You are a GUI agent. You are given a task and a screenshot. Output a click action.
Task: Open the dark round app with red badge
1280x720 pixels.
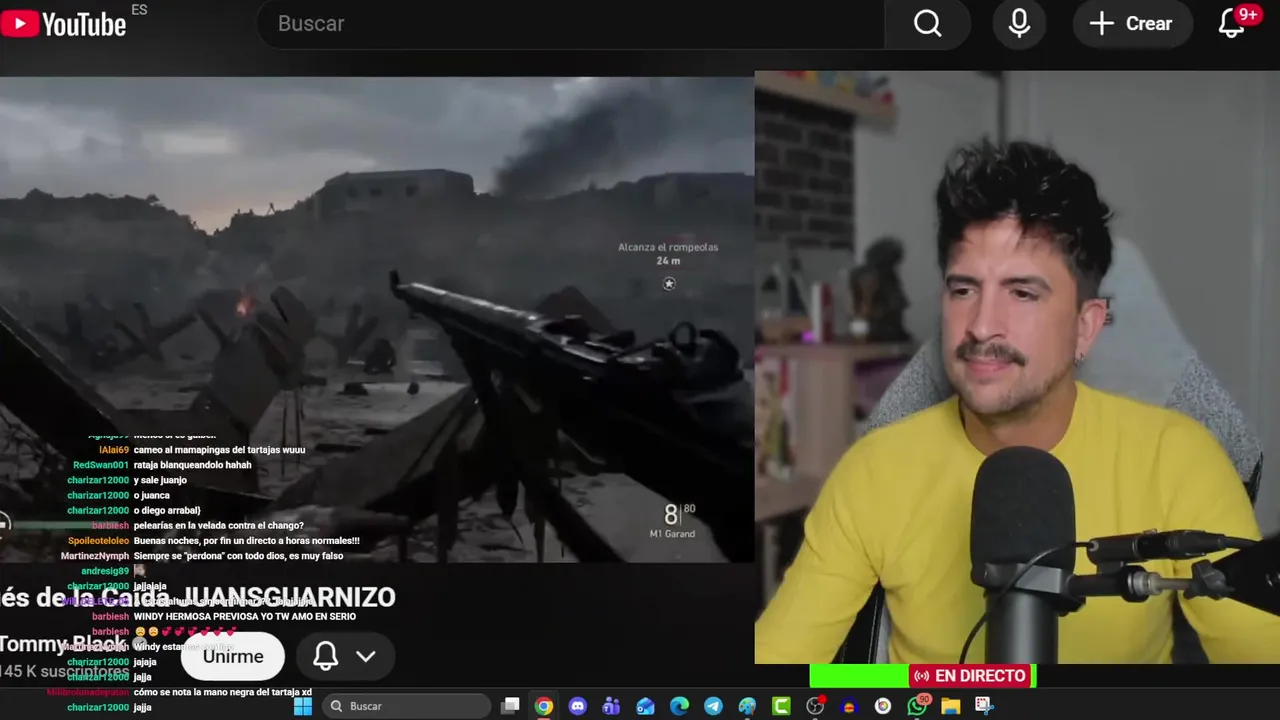pyautogui.click(x=815, y=706)
